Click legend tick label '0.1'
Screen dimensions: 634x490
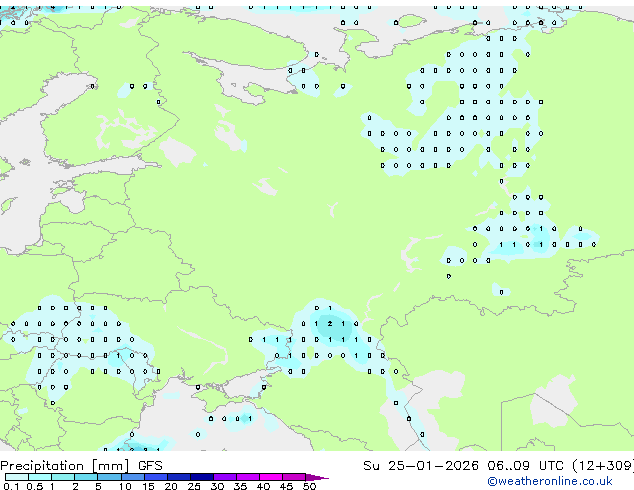coord(11,486)
